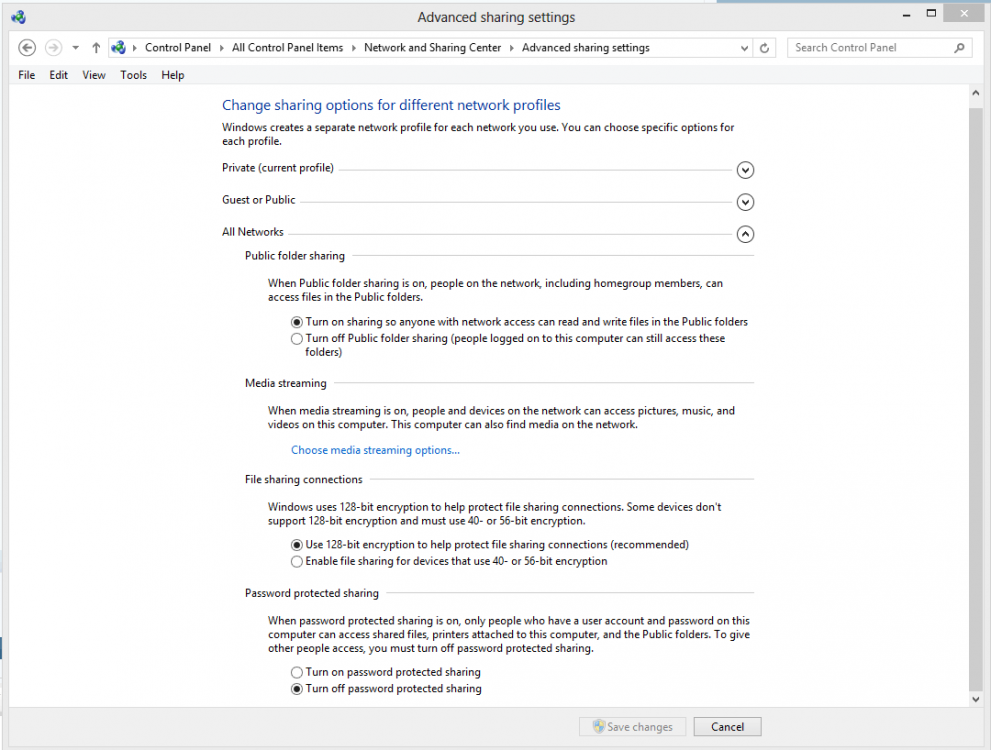
Task: Open dropdown arrow before Control Panel breadcrumb
Action: click(135, 47)
